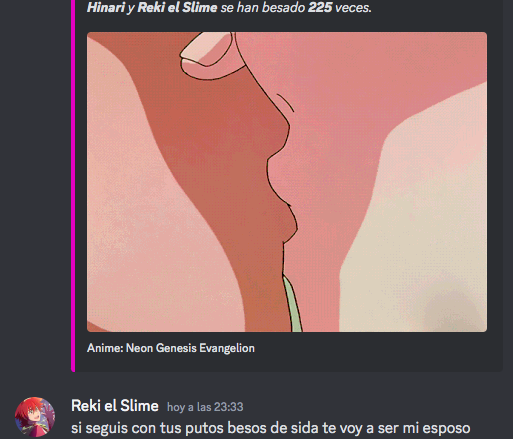Click the word Evangelion in the footer

pos(227,348)
